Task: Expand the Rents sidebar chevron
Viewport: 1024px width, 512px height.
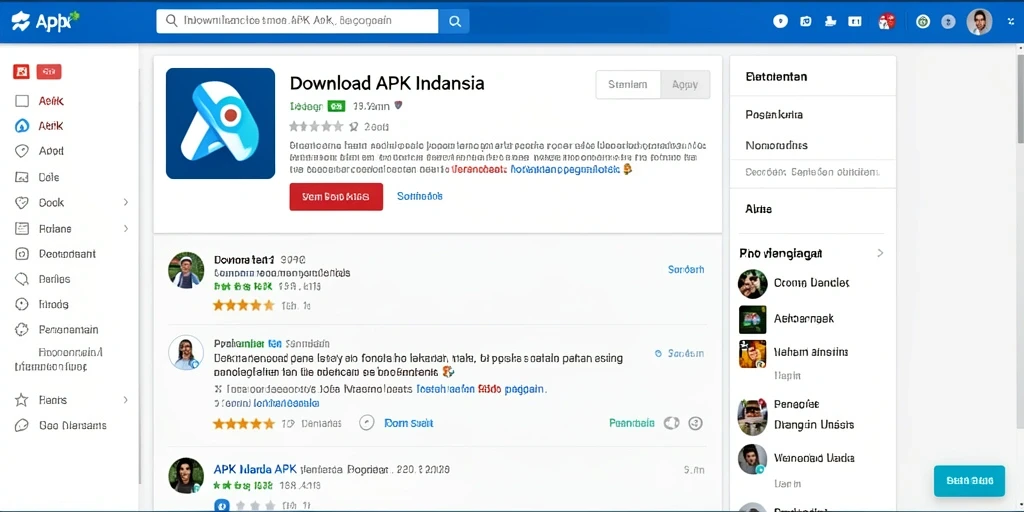Action: (x=125, y=400)
